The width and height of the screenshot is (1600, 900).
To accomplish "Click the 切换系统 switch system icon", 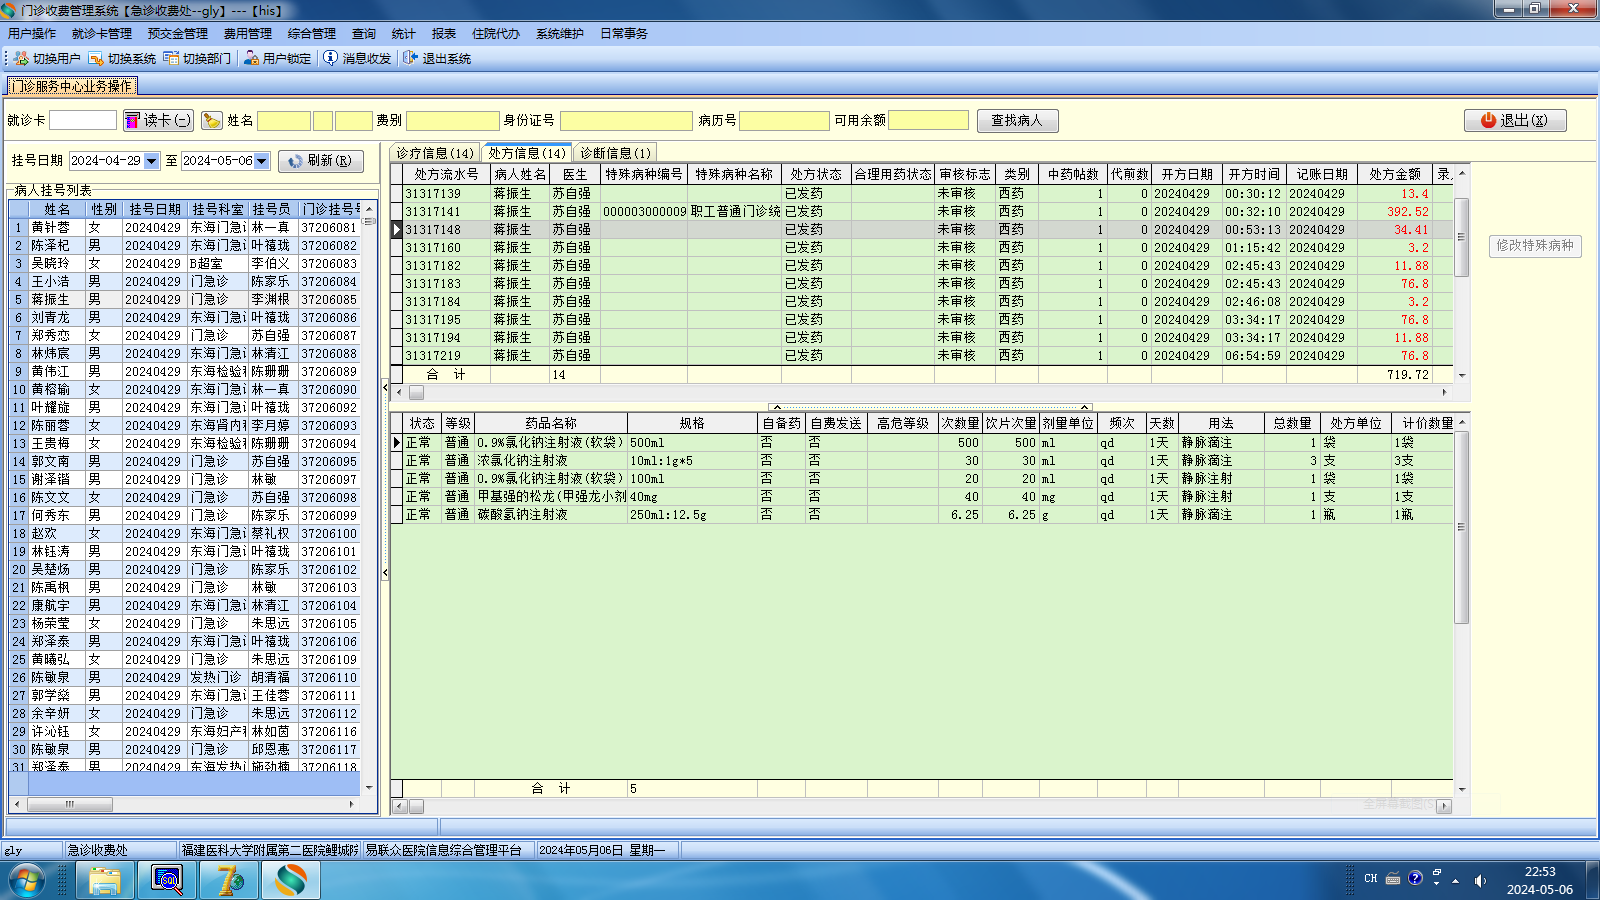I will click(x=97, y=59).
